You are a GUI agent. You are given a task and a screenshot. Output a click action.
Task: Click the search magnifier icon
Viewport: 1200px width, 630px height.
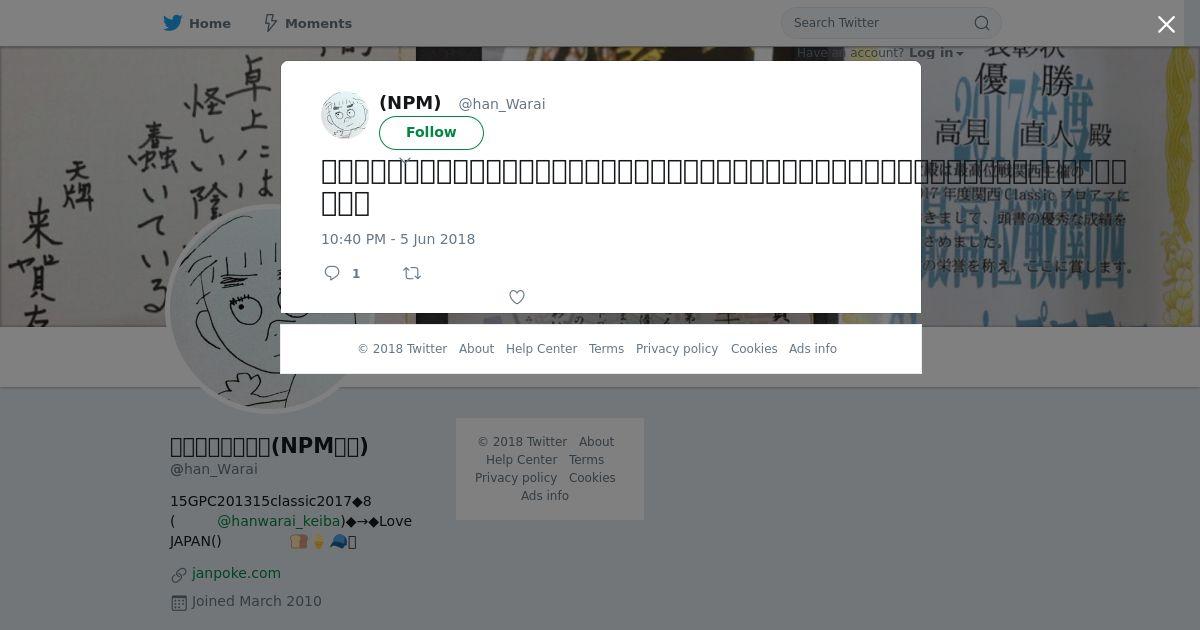tap(982, 23)
